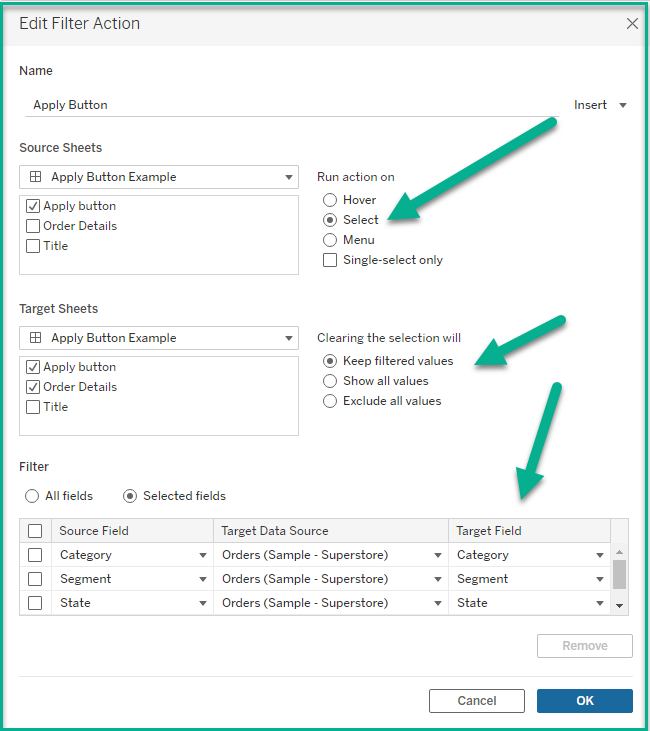650x731 pixels.
Task: Click the Name text field
Action: click(x=290, y=105)
